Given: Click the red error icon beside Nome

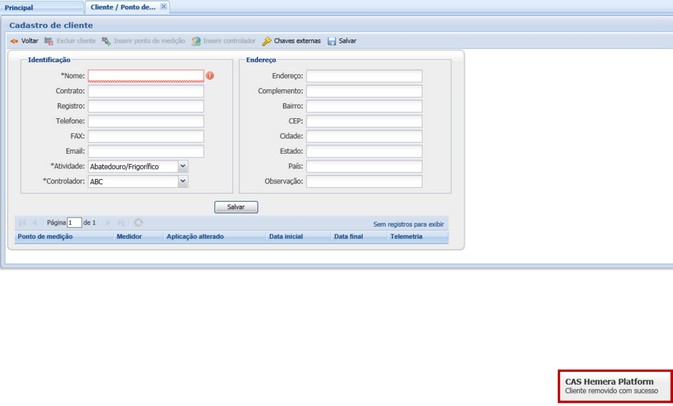Looking at the screenshot, I should pos(210,76).
